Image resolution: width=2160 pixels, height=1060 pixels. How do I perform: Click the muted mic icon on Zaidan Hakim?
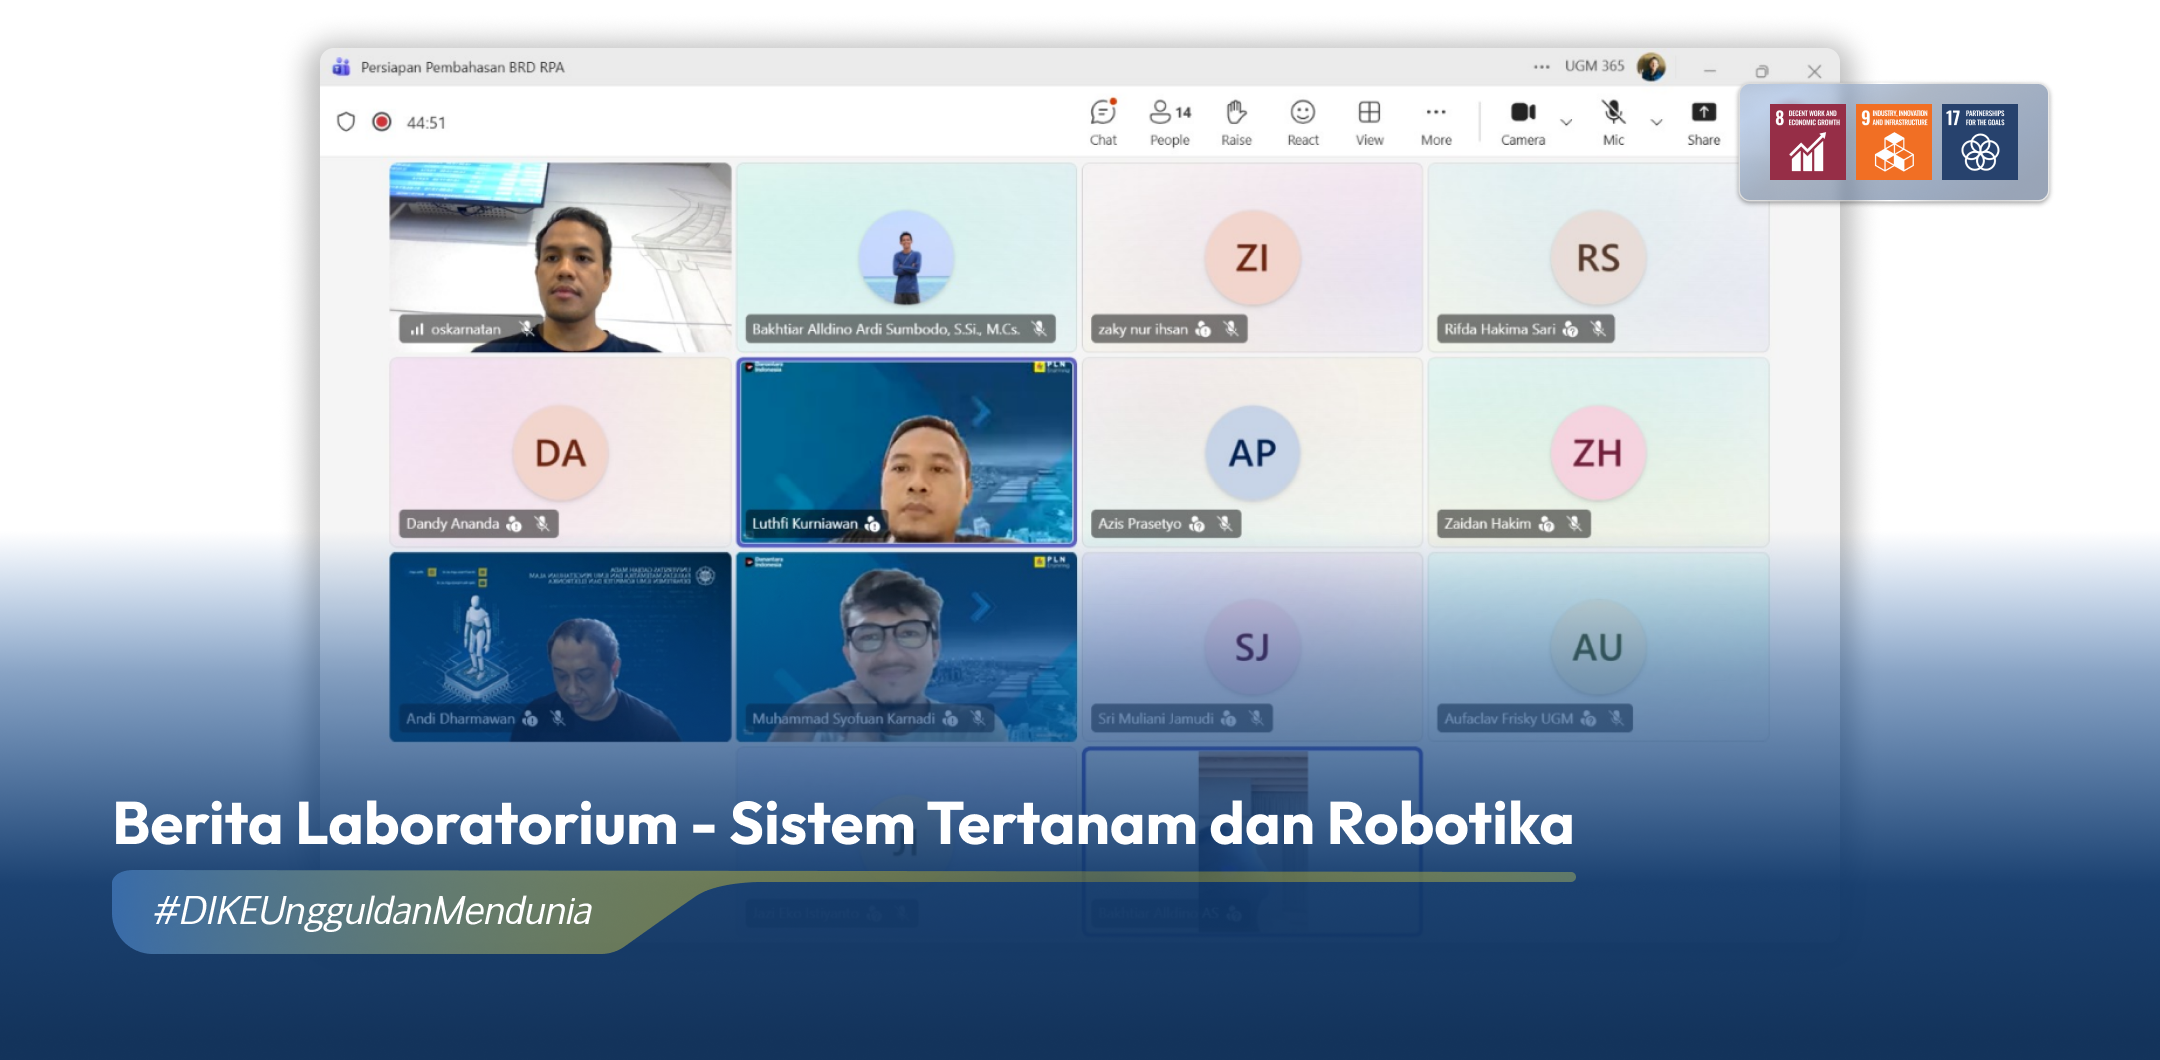[x=1574, y=523]
